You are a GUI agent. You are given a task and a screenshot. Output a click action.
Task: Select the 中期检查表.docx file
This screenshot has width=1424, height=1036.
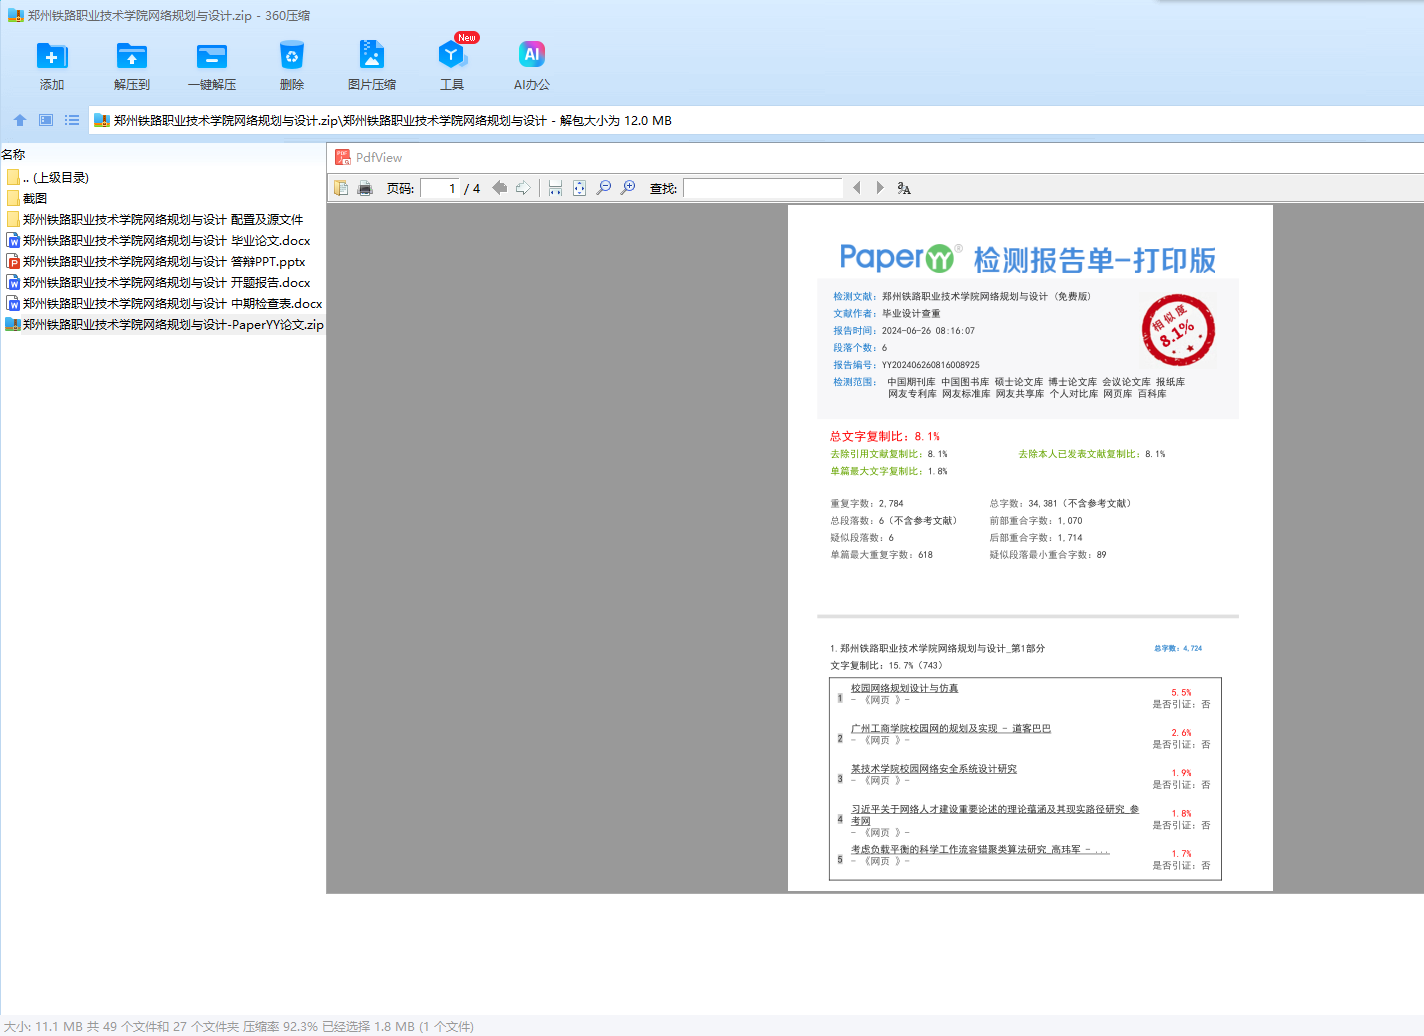[x=164, y=303]
